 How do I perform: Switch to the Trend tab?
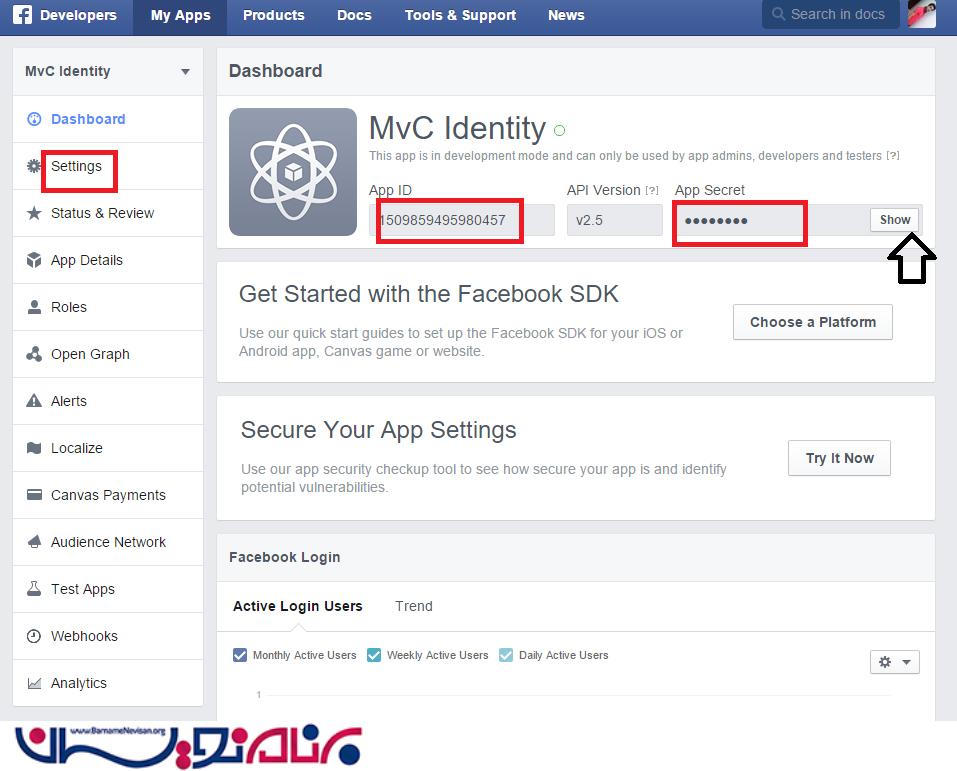pyautogui.click(x=414, y=606)
